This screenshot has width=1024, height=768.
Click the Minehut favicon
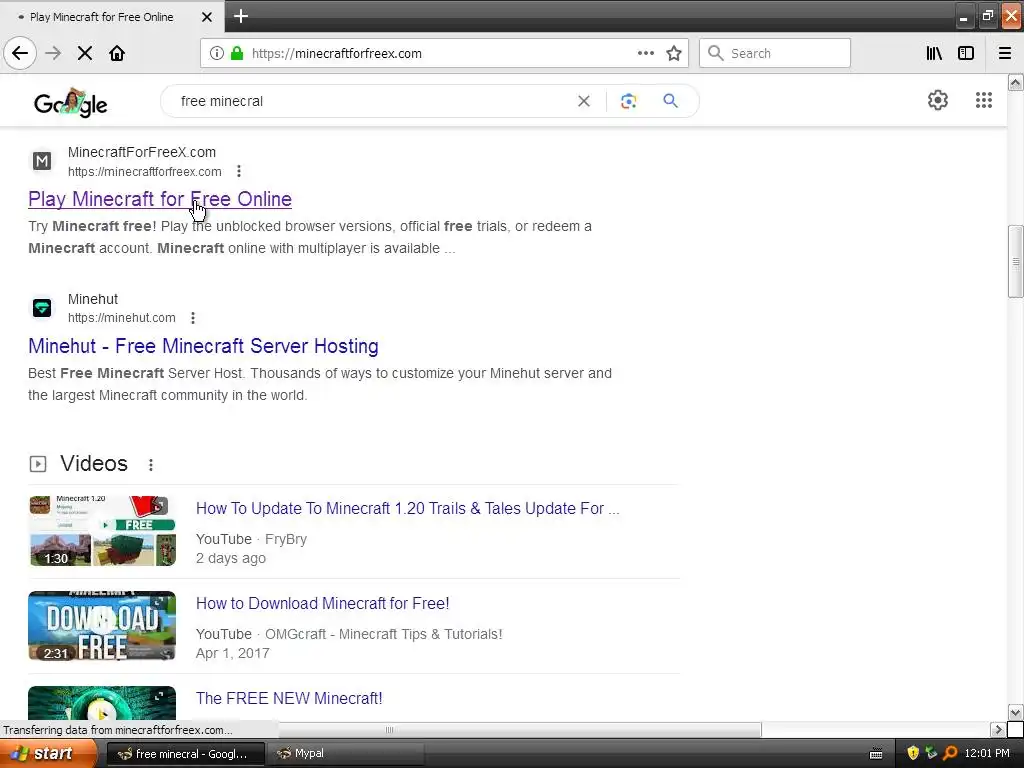click(x=42, y=308)
